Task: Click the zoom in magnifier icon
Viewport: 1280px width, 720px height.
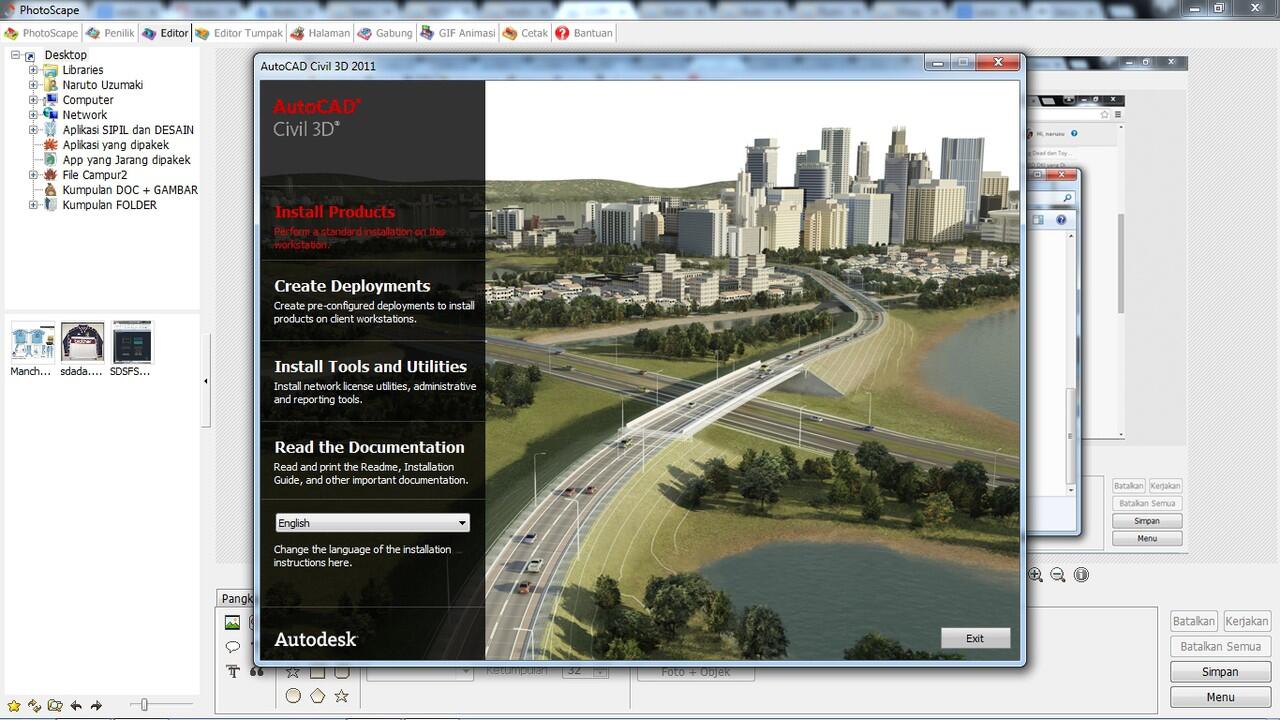Action: (x=1036, y=575)
